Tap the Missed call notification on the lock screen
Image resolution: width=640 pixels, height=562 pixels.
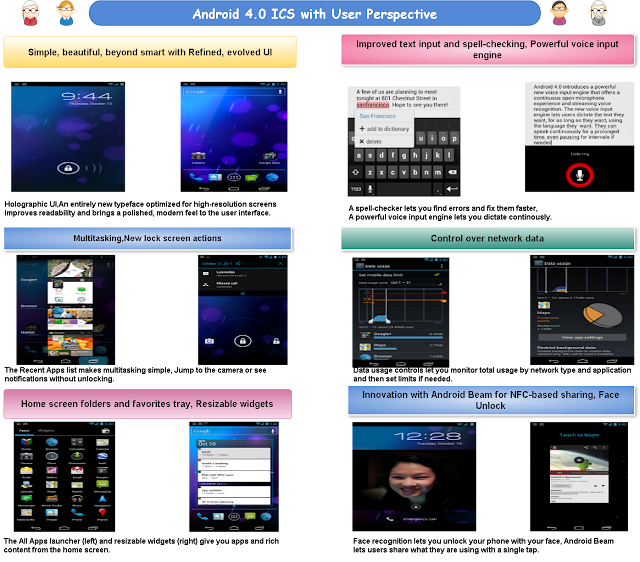243,284
